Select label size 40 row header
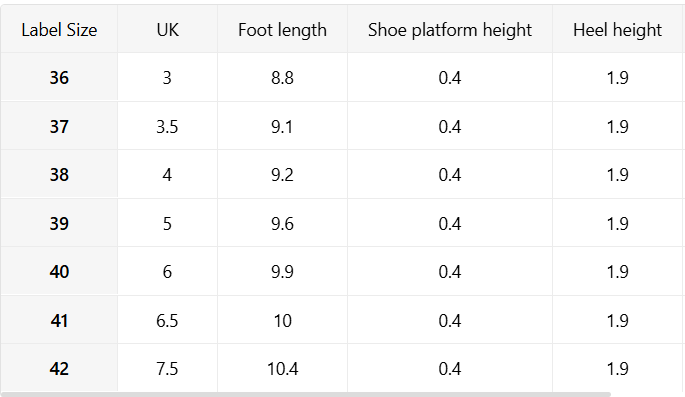This screenshot has width=685, height=397. (59, 272)
